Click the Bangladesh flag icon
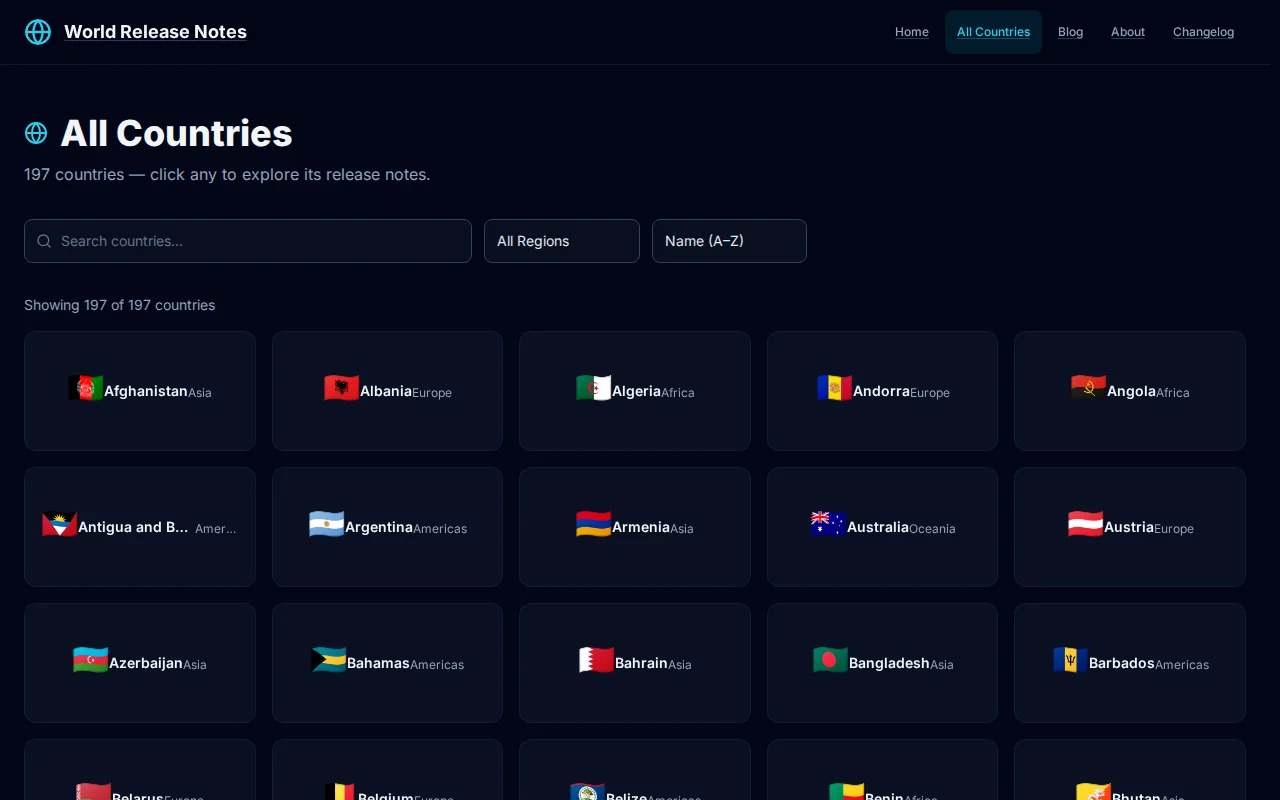 (831, 660)
